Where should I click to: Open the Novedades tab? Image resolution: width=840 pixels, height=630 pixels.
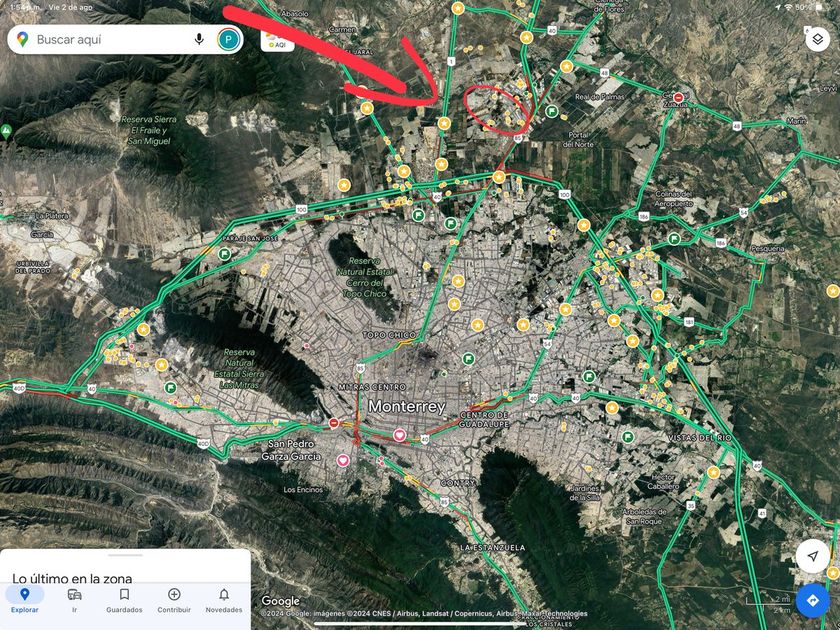point(224,600)
